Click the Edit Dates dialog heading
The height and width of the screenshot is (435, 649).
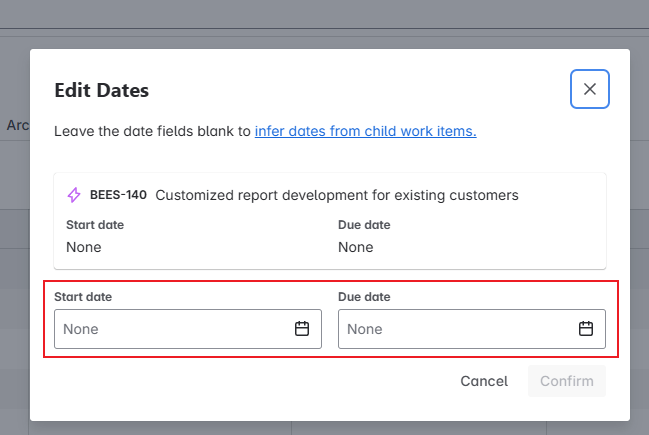[101, 90]
